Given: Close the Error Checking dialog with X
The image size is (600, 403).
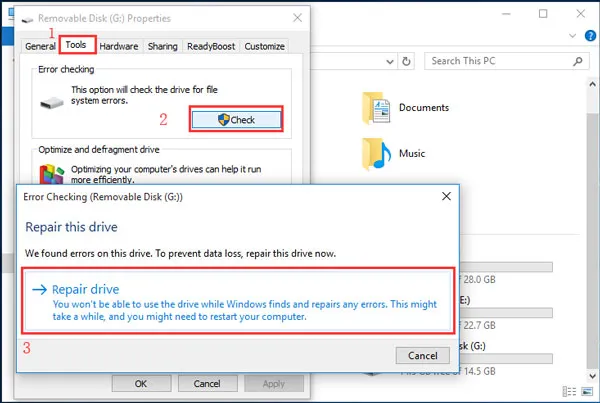Looking at the screenshot, I should pyautogui.click(x=446, y=196).
